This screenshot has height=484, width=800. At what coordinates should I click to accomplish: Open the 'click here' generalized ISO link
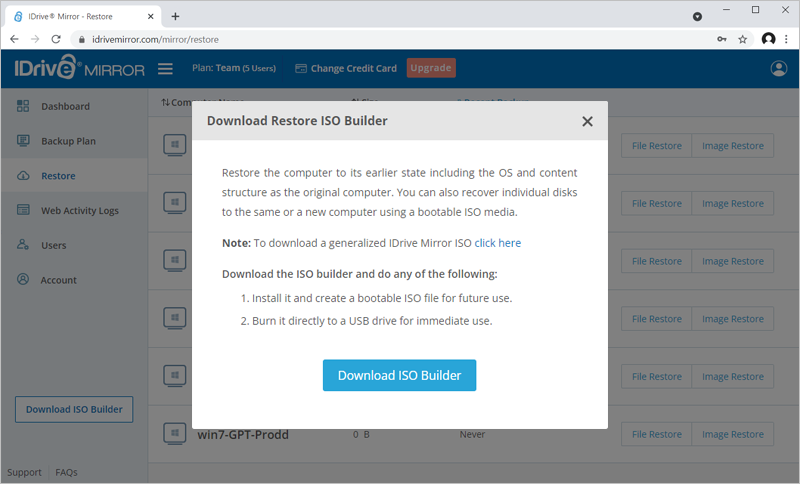[x=497, y=243]
